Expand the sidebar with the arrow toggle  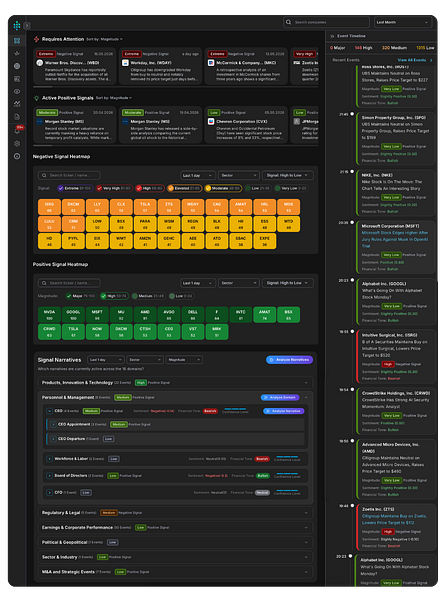click(x=27, y=26)
